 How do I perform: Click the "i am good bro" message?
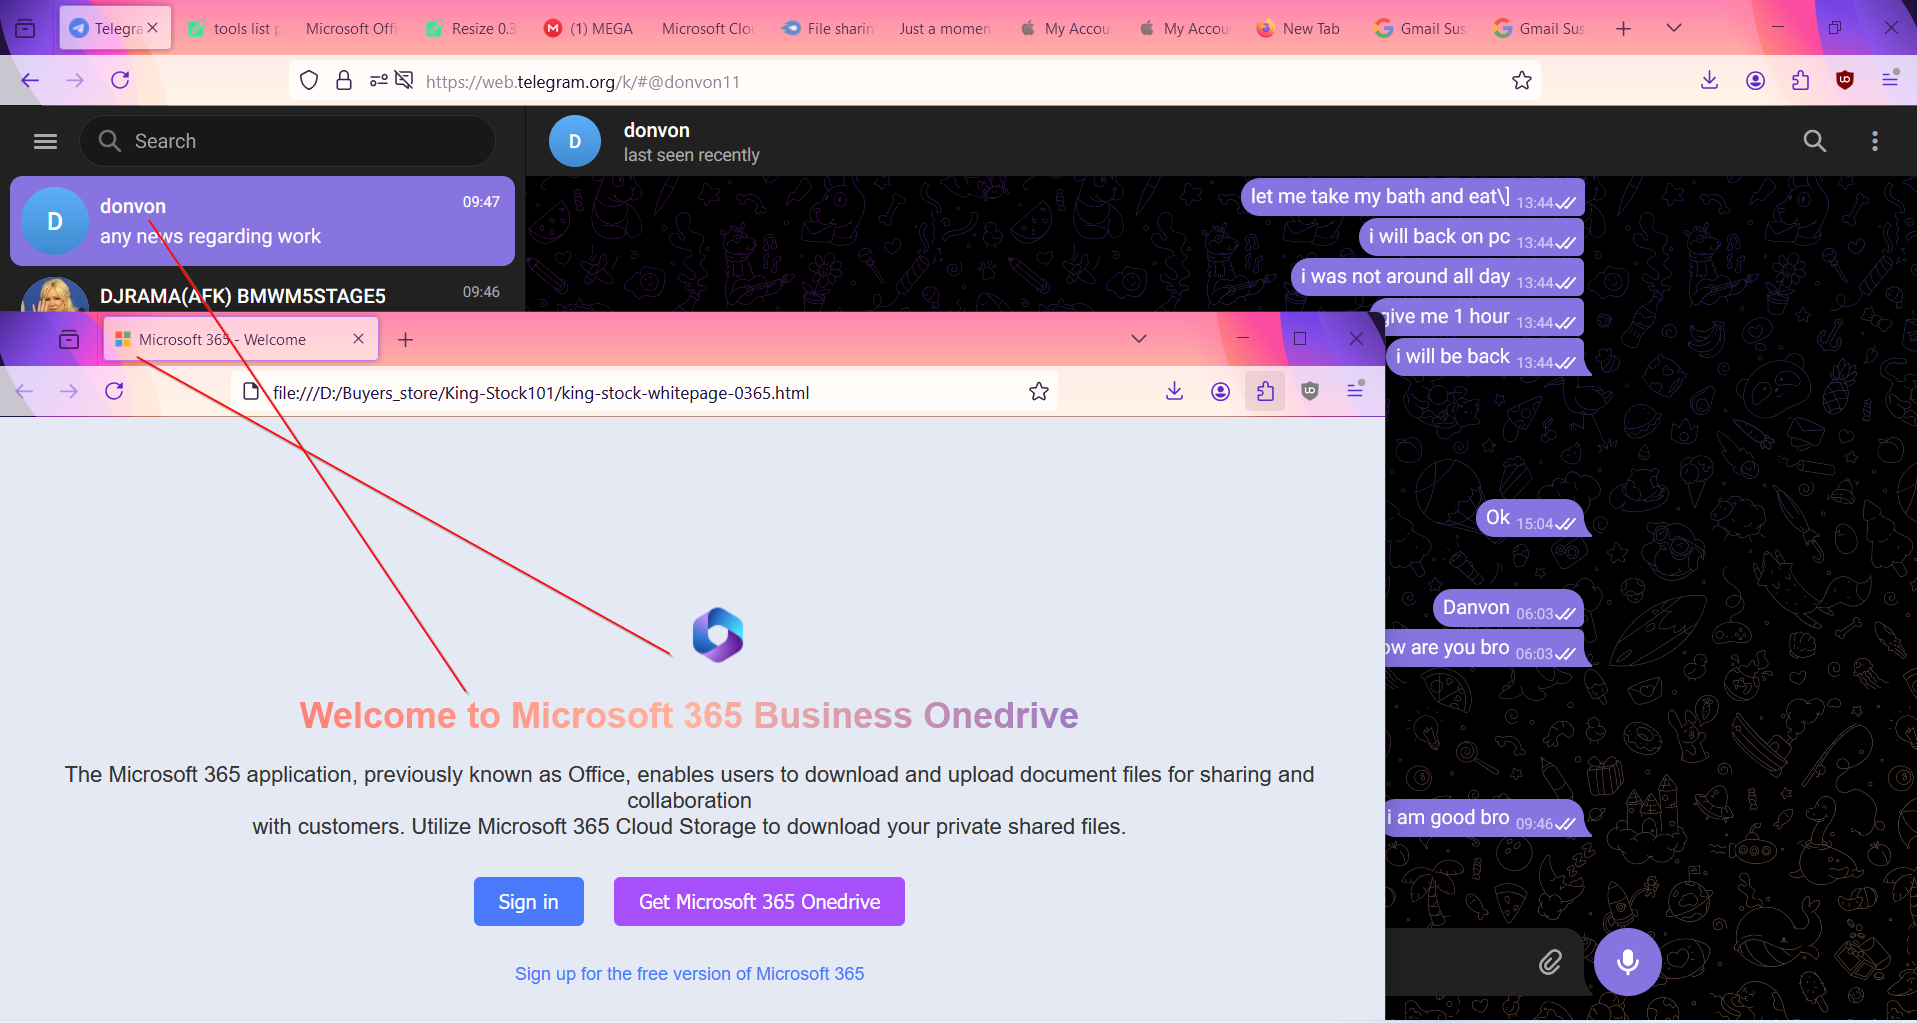[x=1485, y=818]
